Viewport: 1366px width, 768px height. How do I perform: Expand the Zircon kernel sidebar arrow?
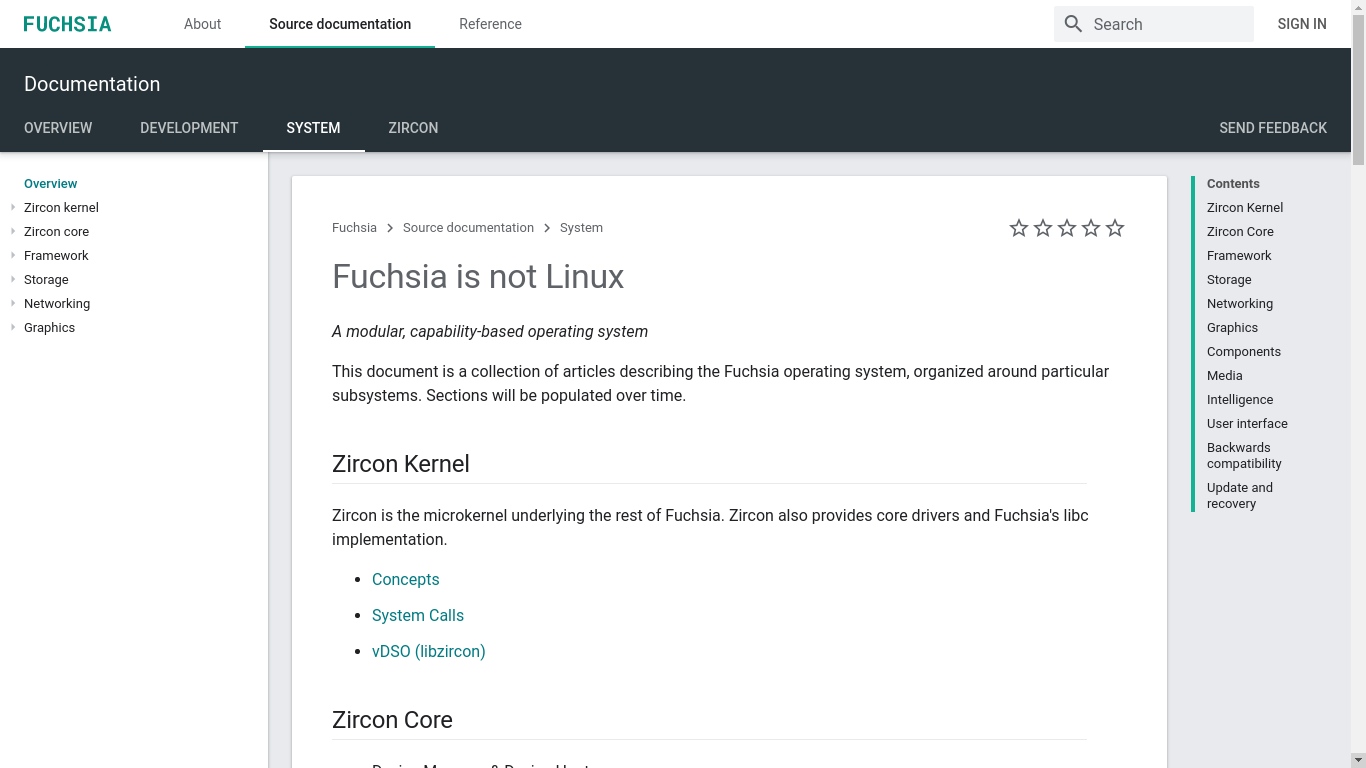coord(13,207)
